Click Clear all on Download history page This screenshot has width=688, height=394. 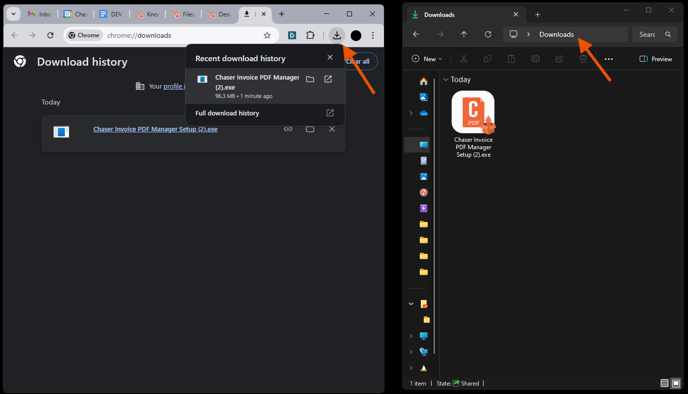pyautogui.click(x=361, y=61)
